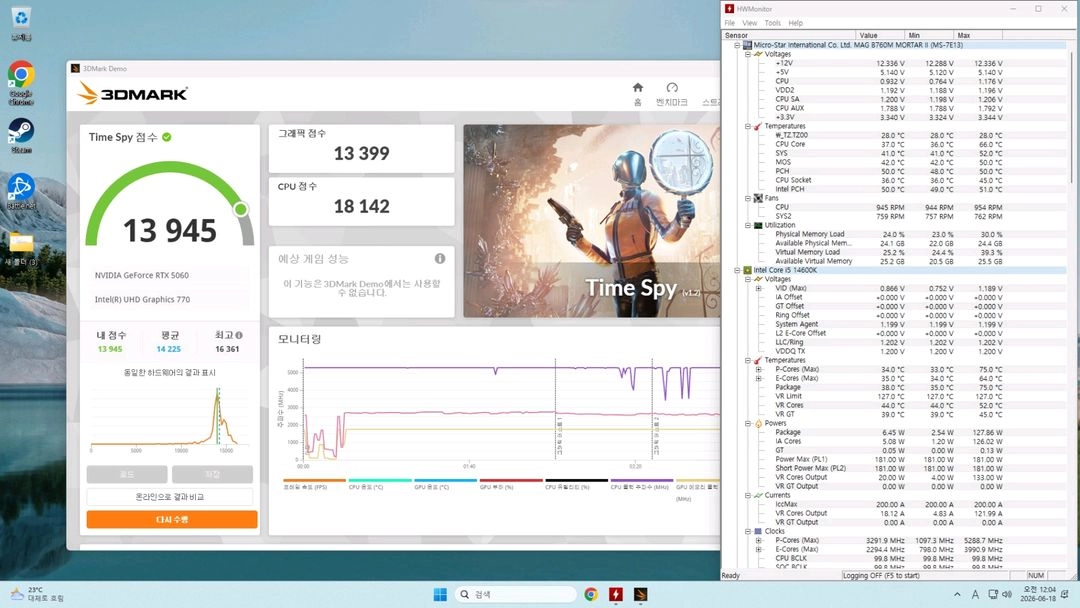The width and height of the screenshot is (1080, 608).
Task: Click the info icon in estimated game performance card
Action: tap(439, 259)
